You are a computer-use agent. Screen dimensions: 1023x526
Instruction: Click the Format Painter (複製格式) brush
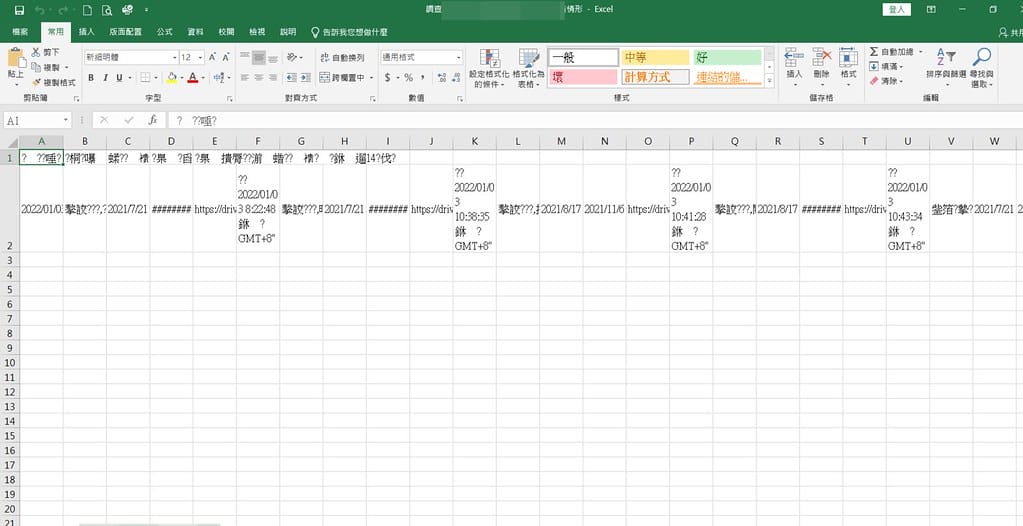point(36,82)
